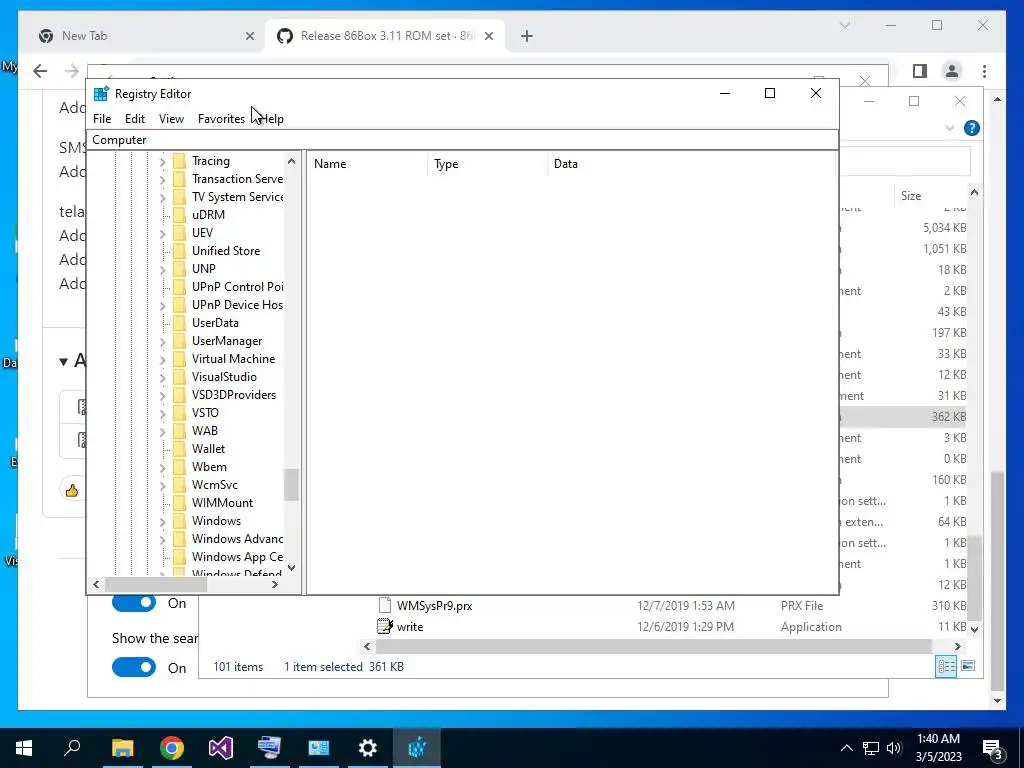Screen dimensions: 1024x768
Task: Open Chrome side panel
Action: click(920, 71)
